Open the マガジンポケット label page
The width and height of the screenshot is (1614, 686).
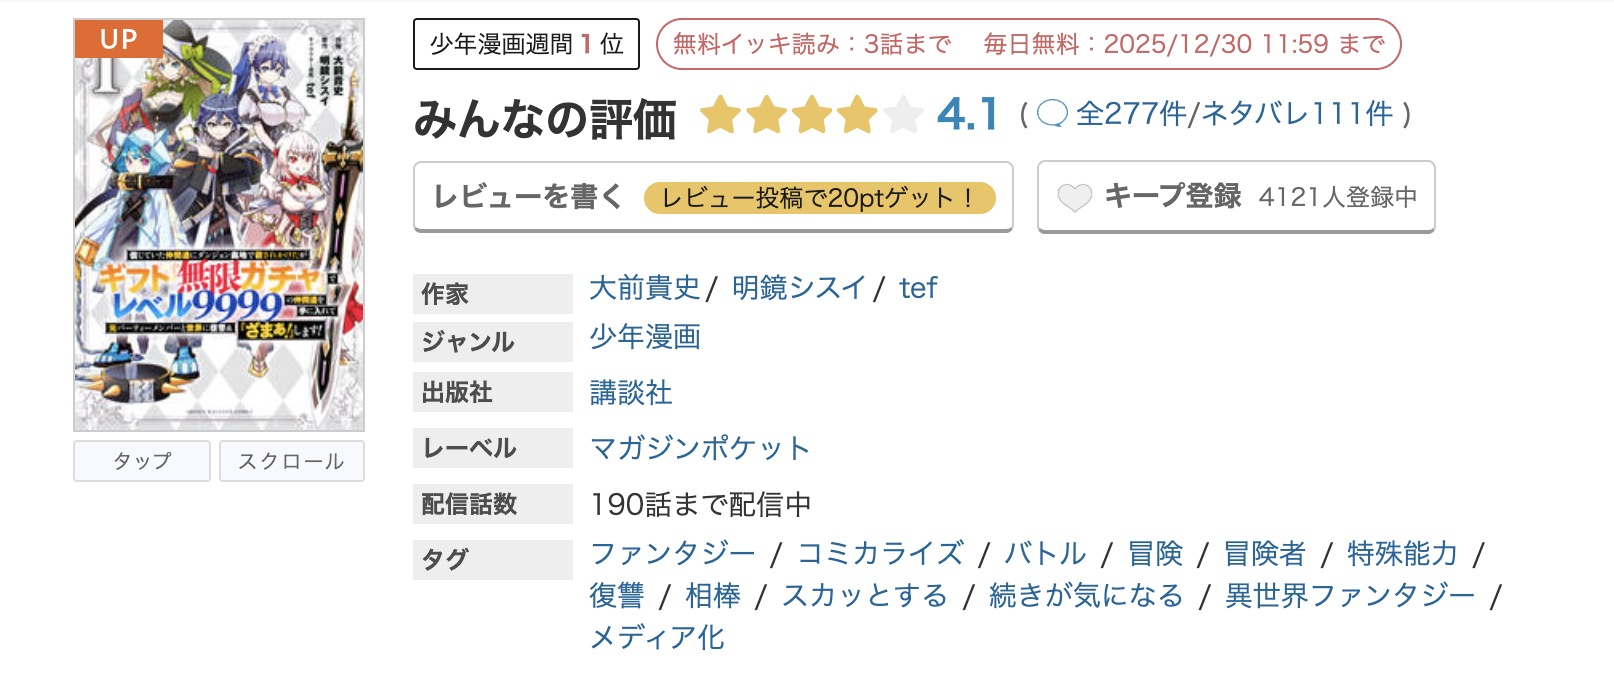click(x=698, y=449)
